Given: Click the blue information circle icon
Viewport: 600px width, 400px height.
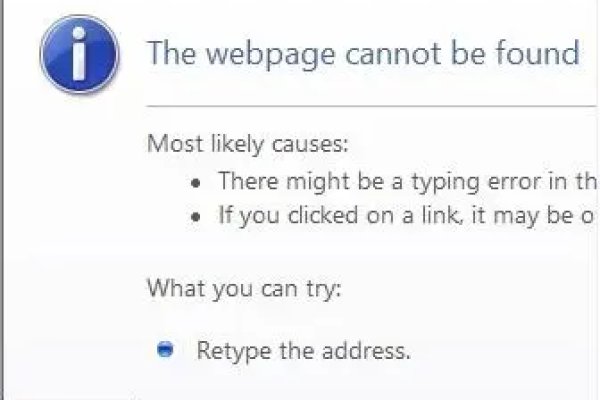Looking at the screenshot, I should [x=79, y=54].
